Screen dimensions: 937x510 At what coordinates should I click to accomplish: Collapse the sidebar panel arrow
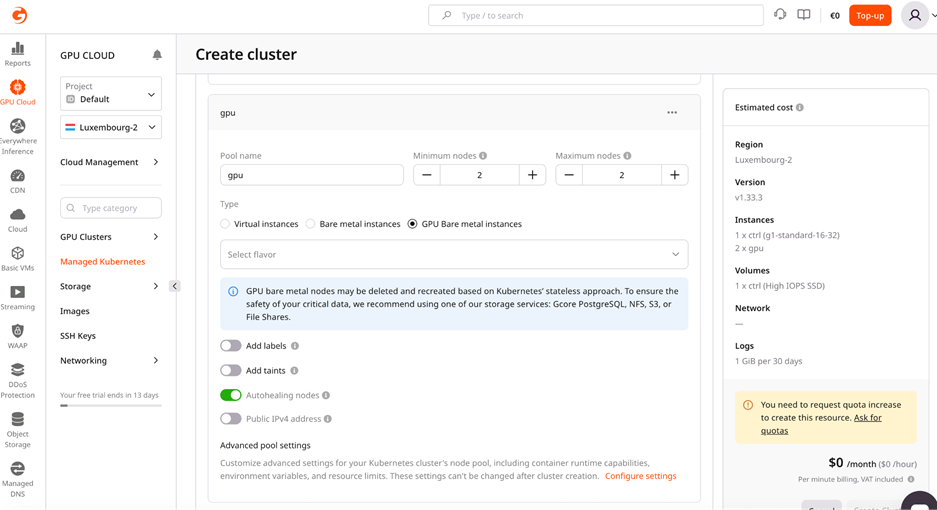pyautogui.click(x=174, y=286)
